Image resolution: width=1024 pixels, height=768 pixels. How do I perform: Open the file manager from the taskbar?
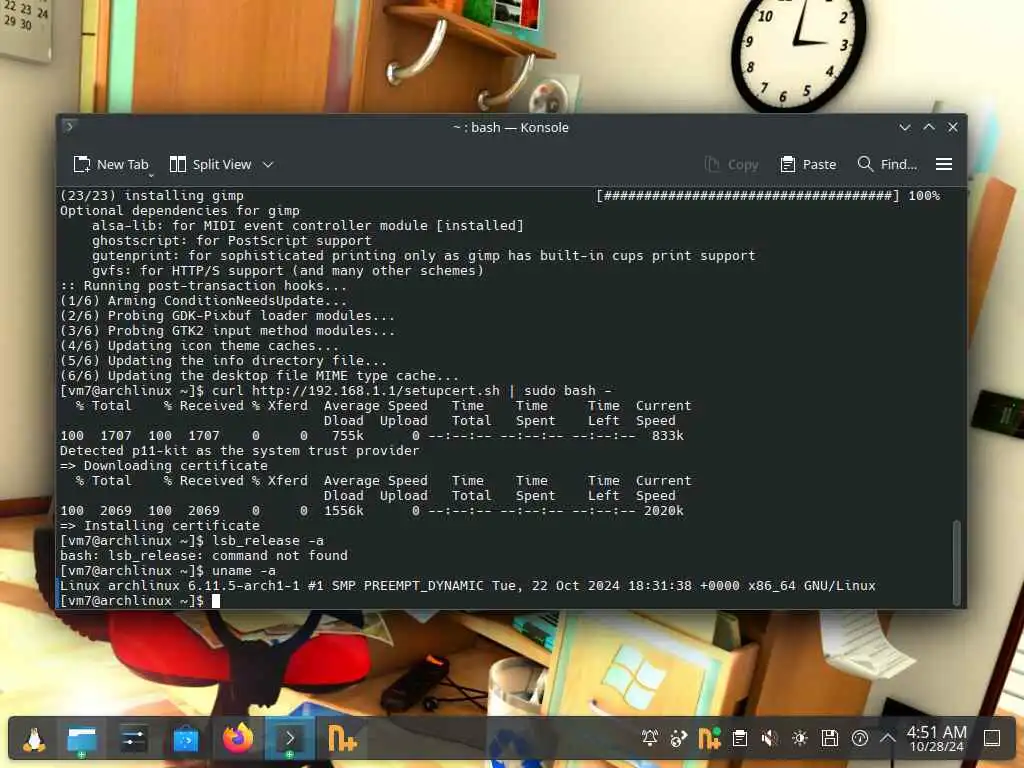pos(82,739)
